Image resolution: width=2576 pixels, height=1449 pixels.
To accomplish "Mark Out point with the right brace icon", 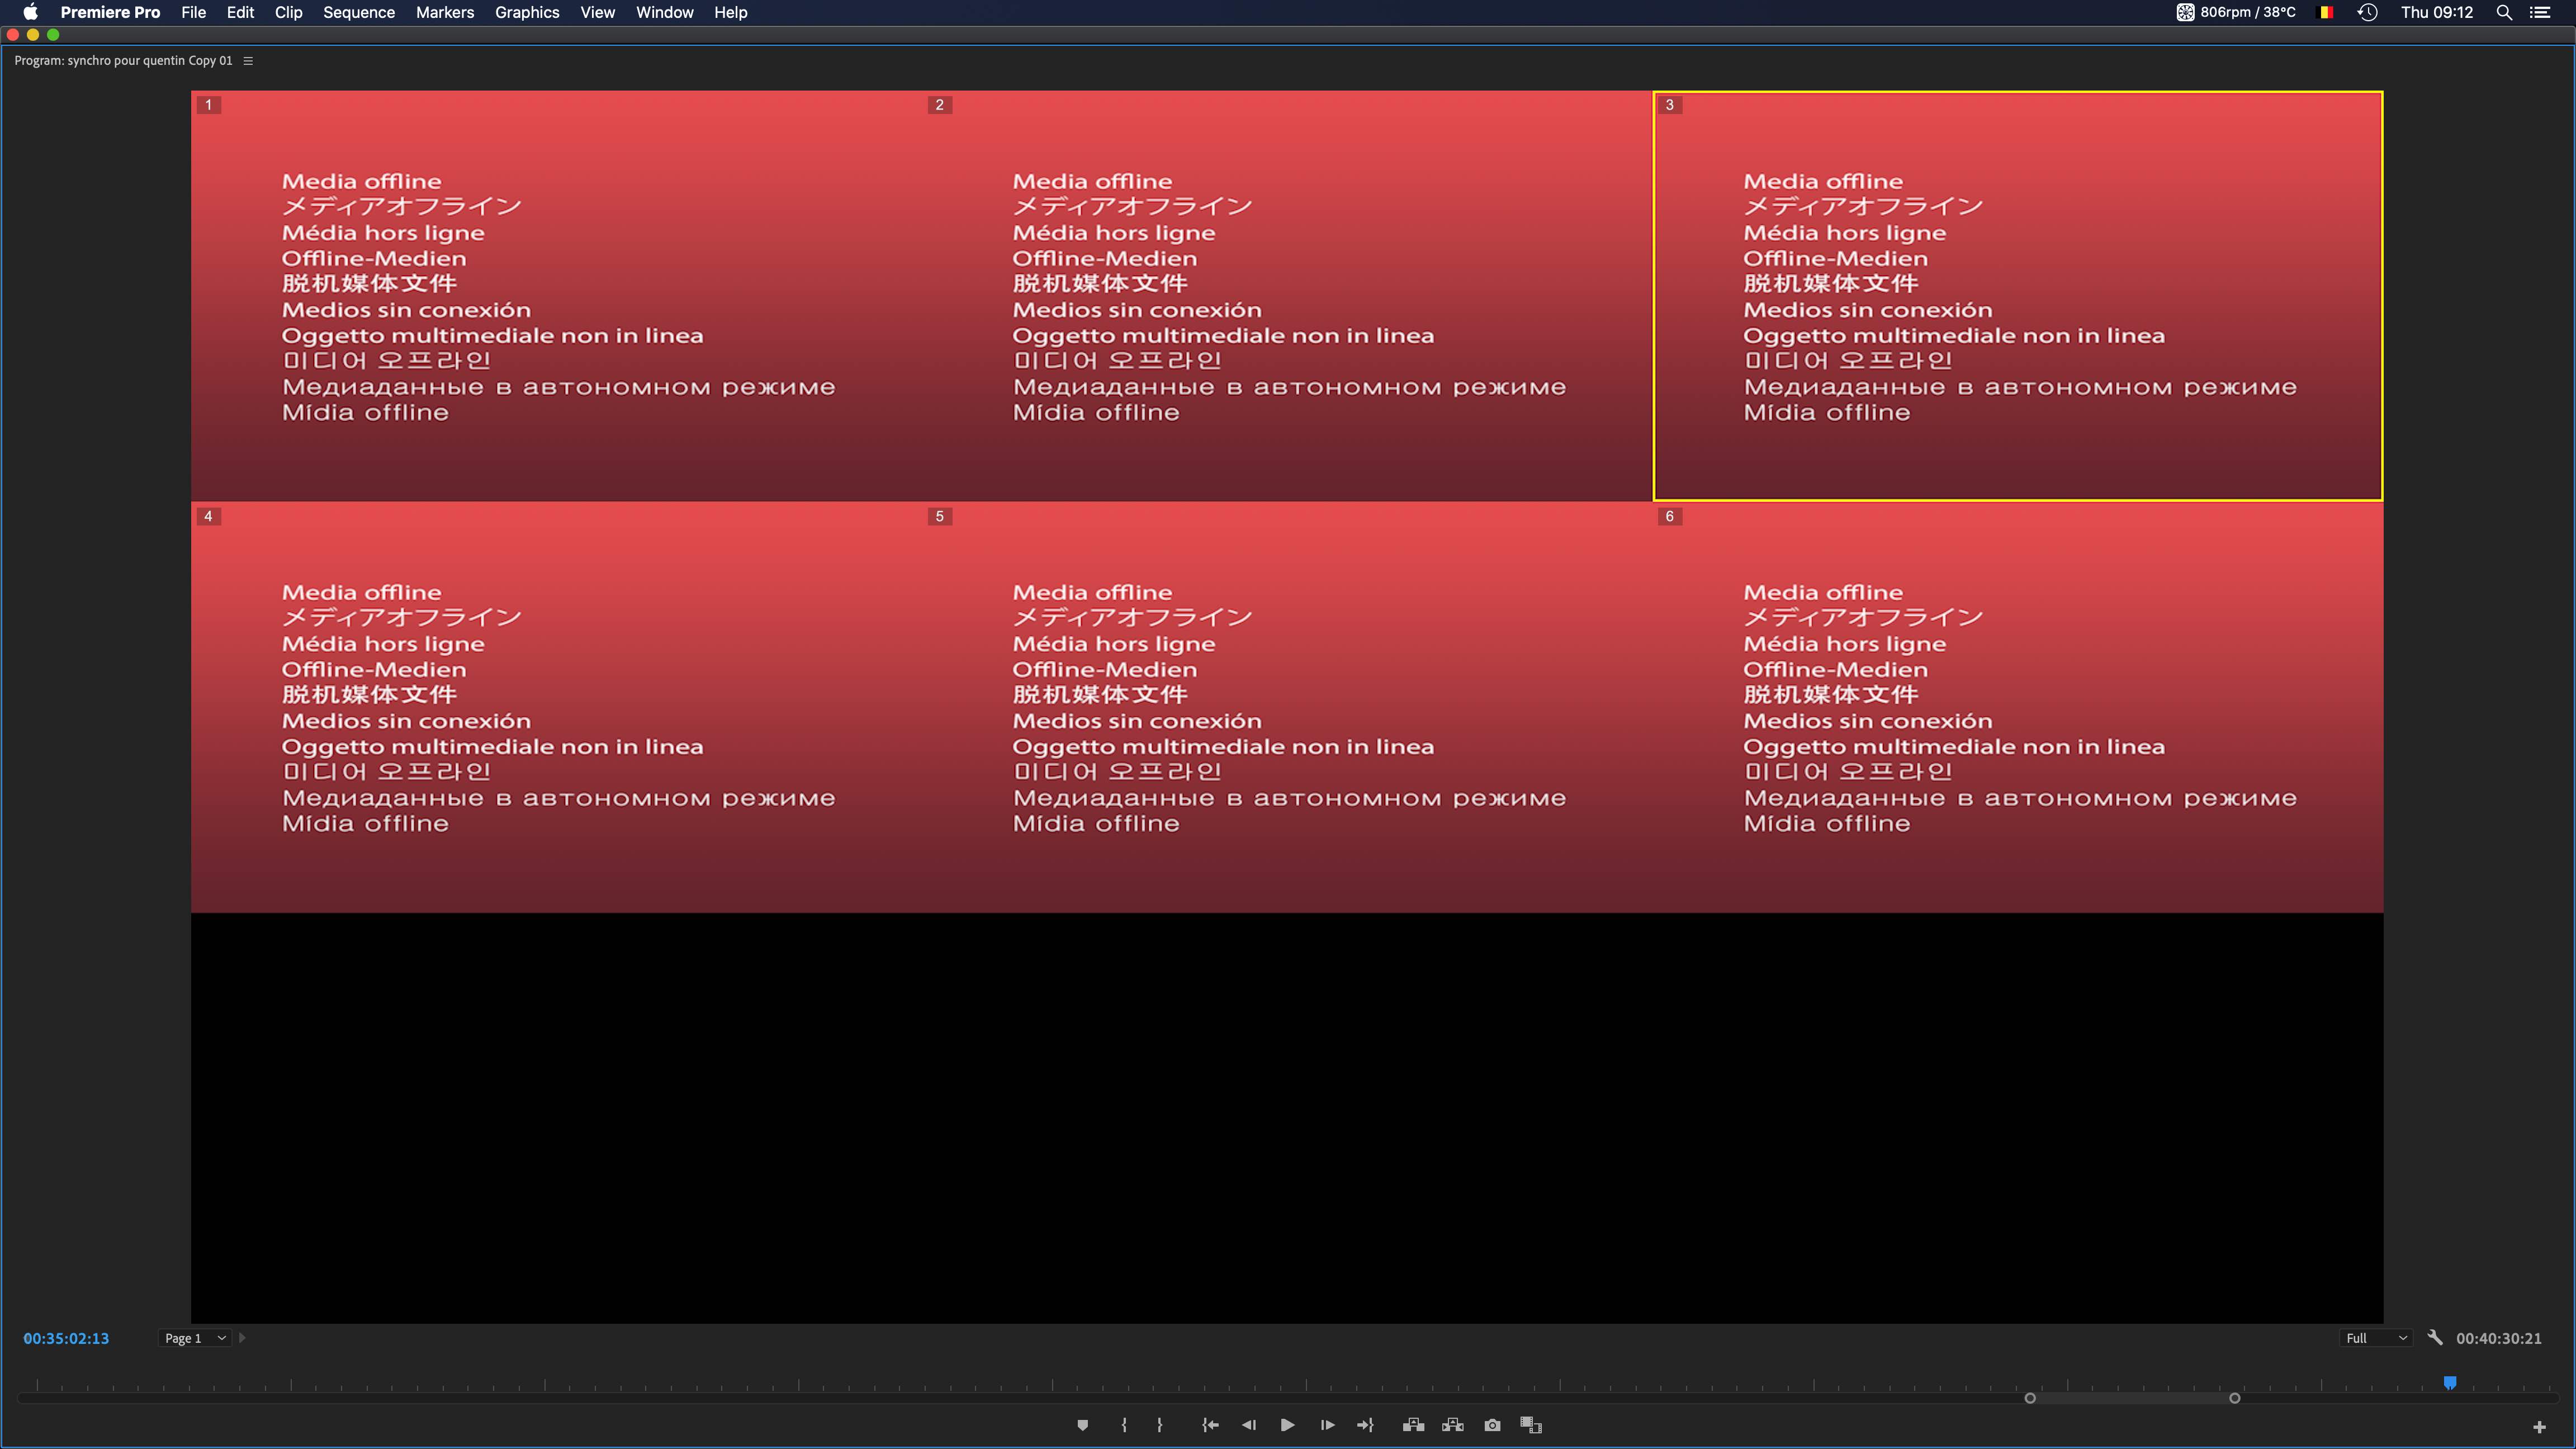I will [x=1160, y=1425].
